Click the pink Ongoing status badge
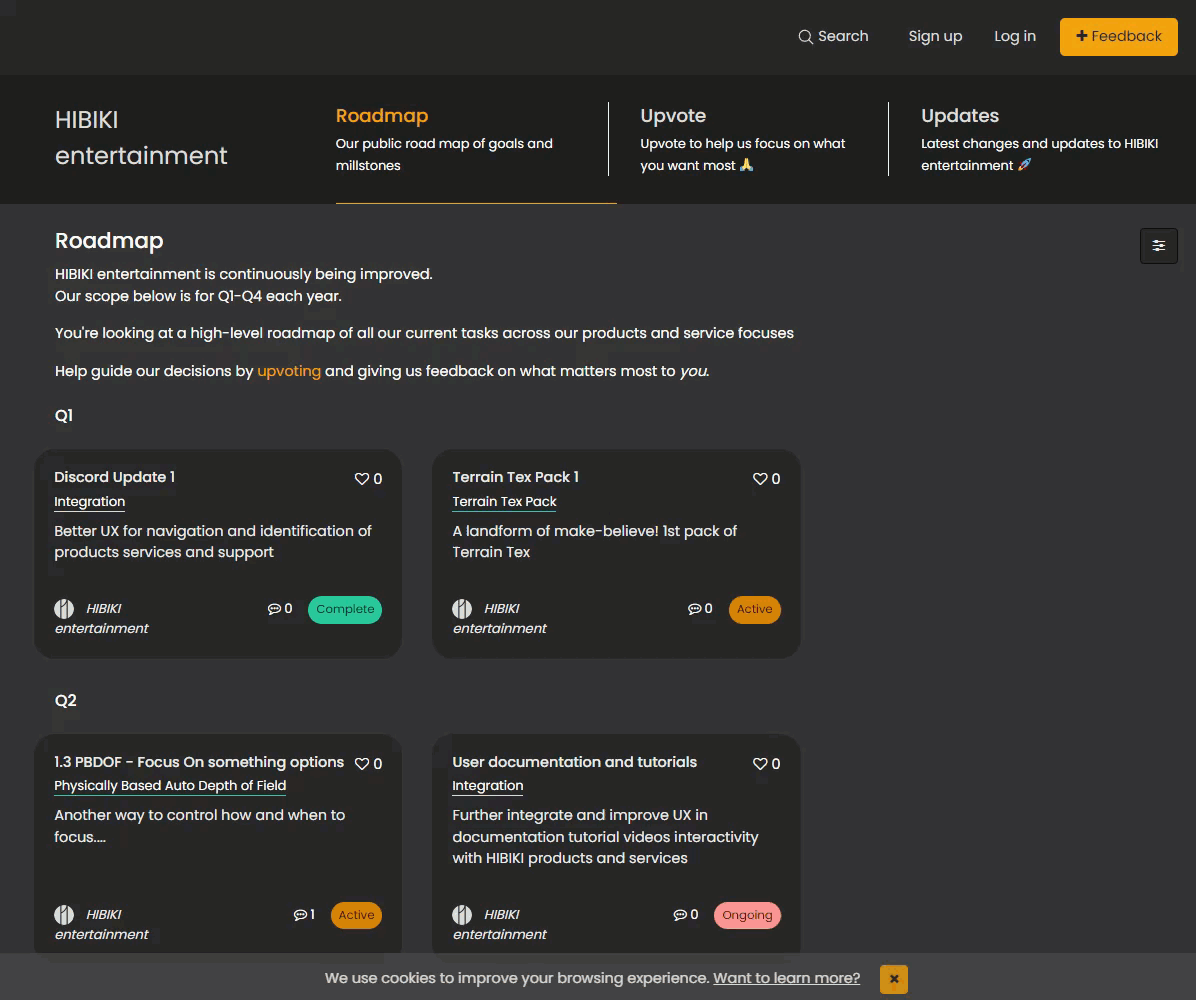1196x1000 pixels. click(747, 915)
